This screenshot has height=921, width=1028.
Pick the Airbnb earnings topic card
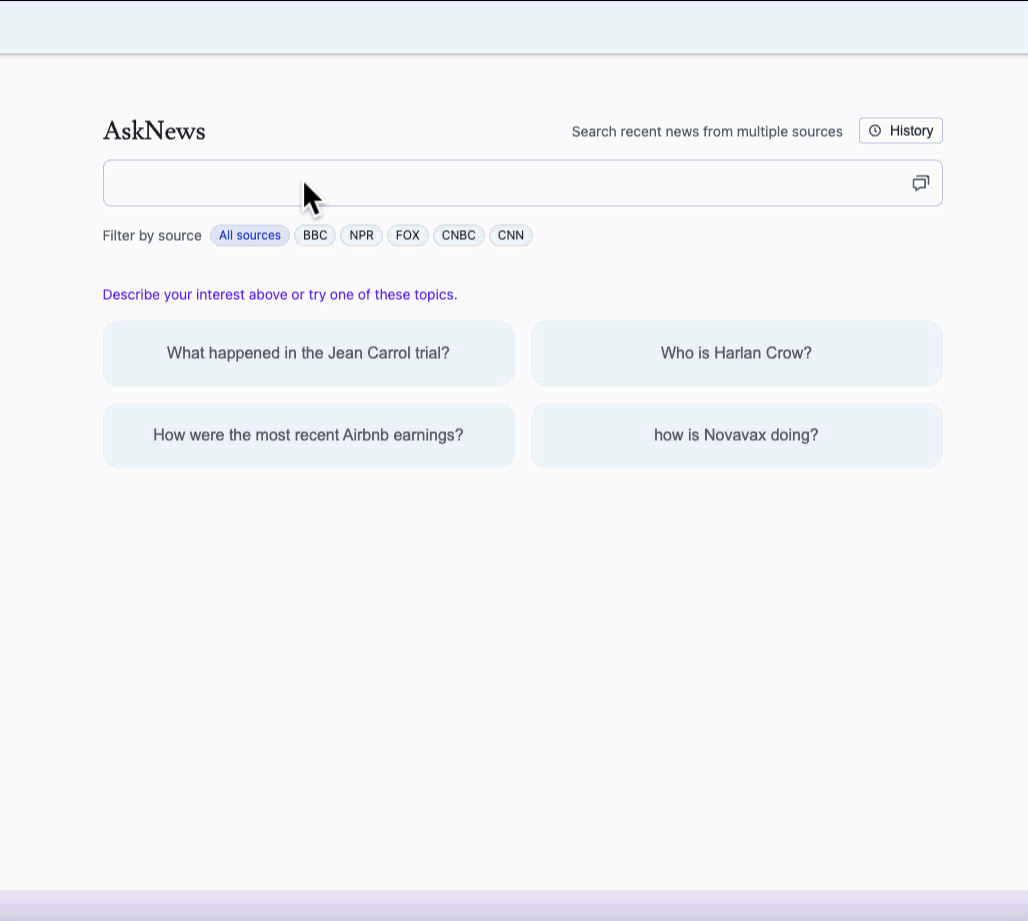308,435
